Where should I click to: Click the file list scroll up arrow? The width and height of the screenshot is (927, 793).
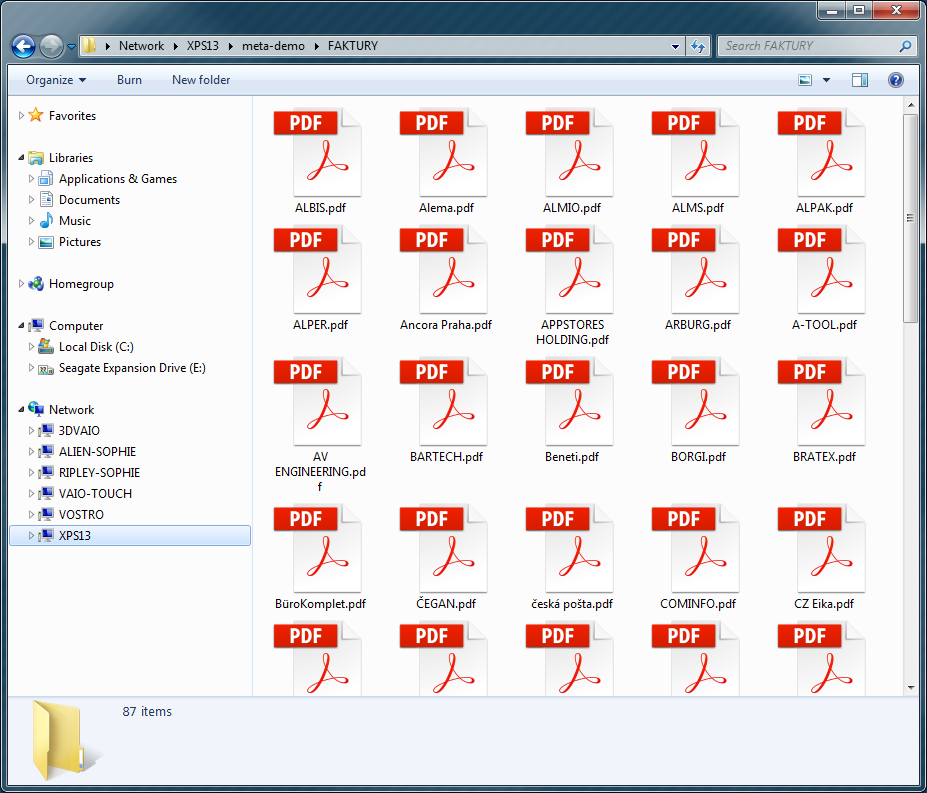tap(910, 105)
